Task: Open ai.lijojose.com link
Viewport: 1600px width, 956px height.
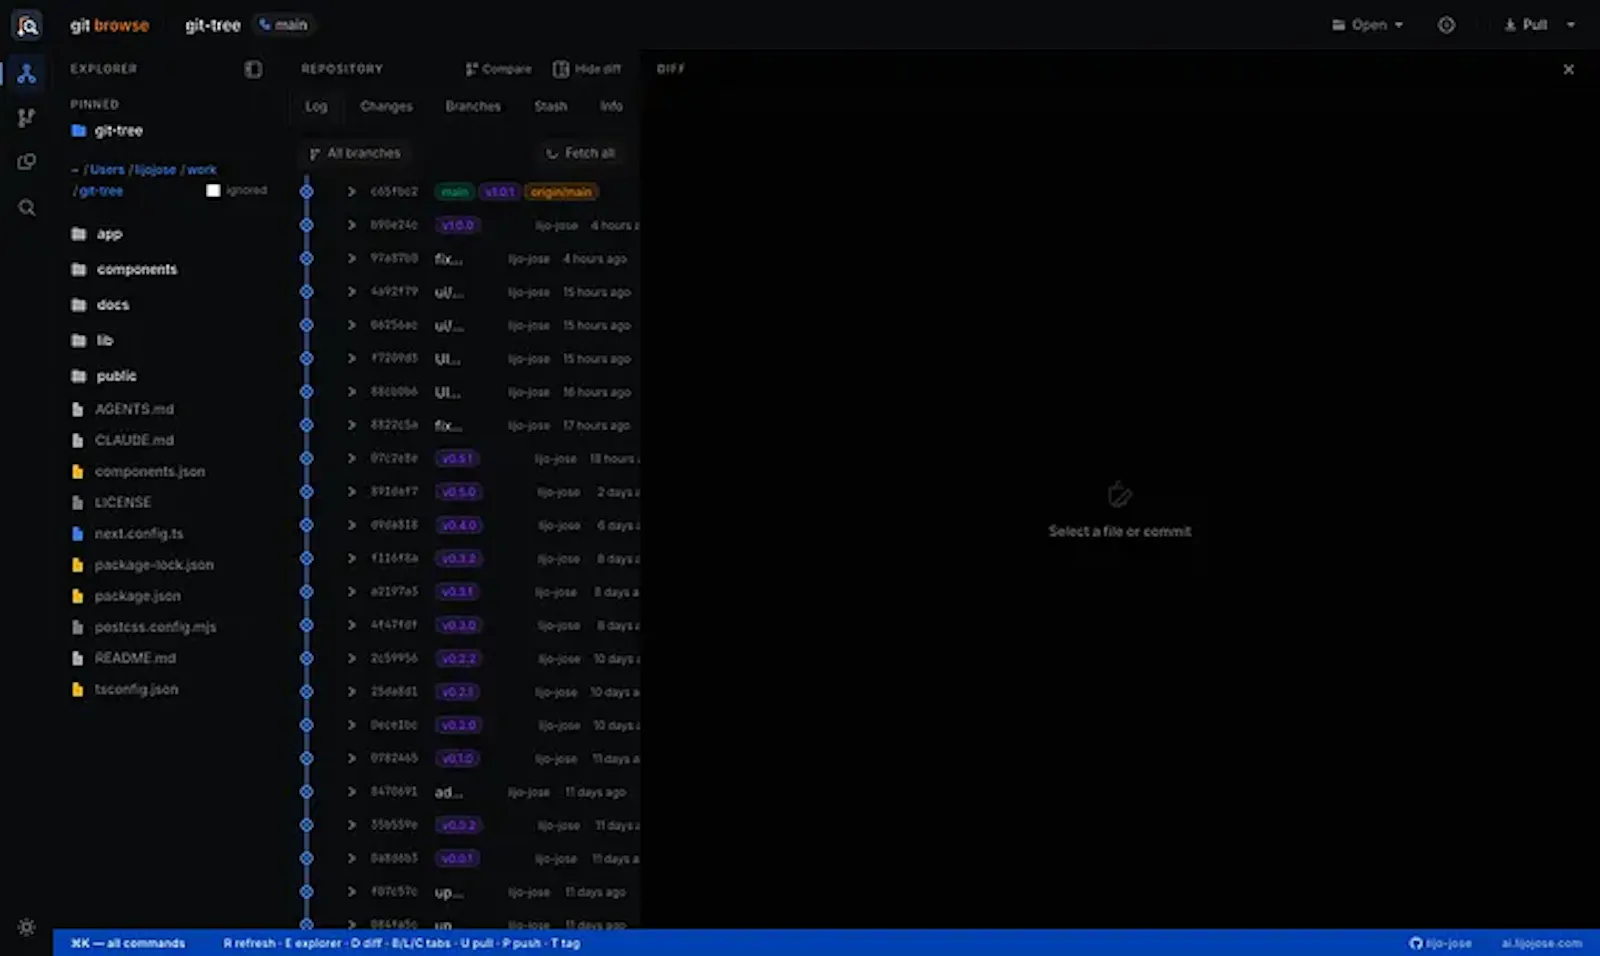Action: click(1541, 943)
